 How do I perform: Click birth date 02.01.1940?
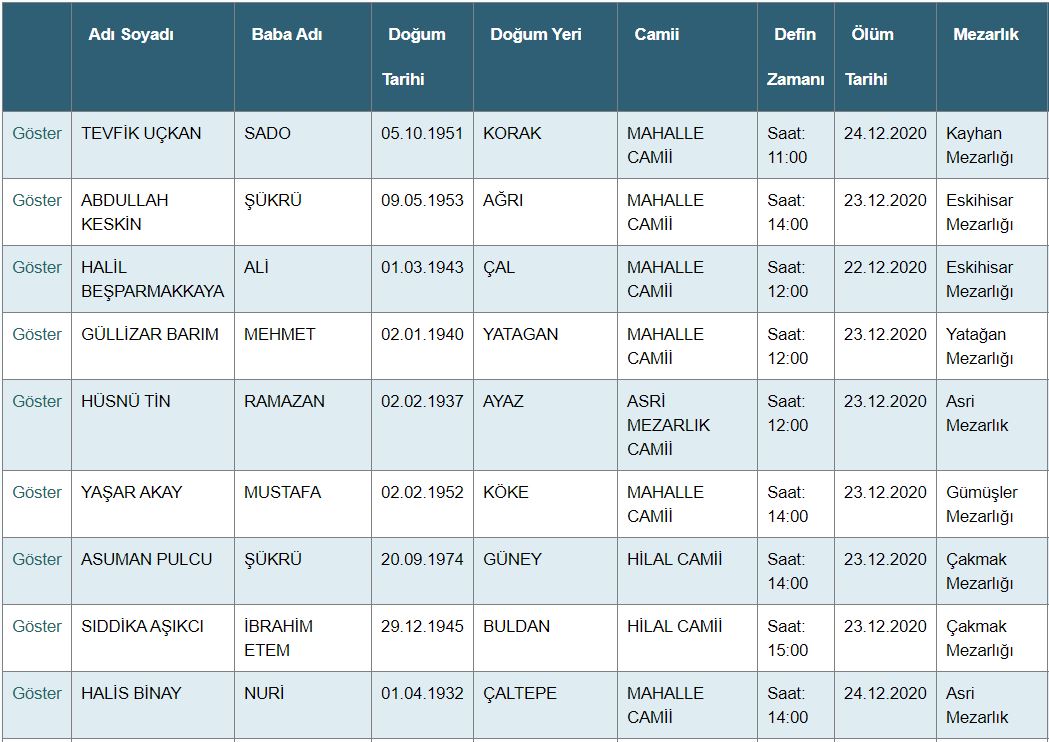(422, 334)
